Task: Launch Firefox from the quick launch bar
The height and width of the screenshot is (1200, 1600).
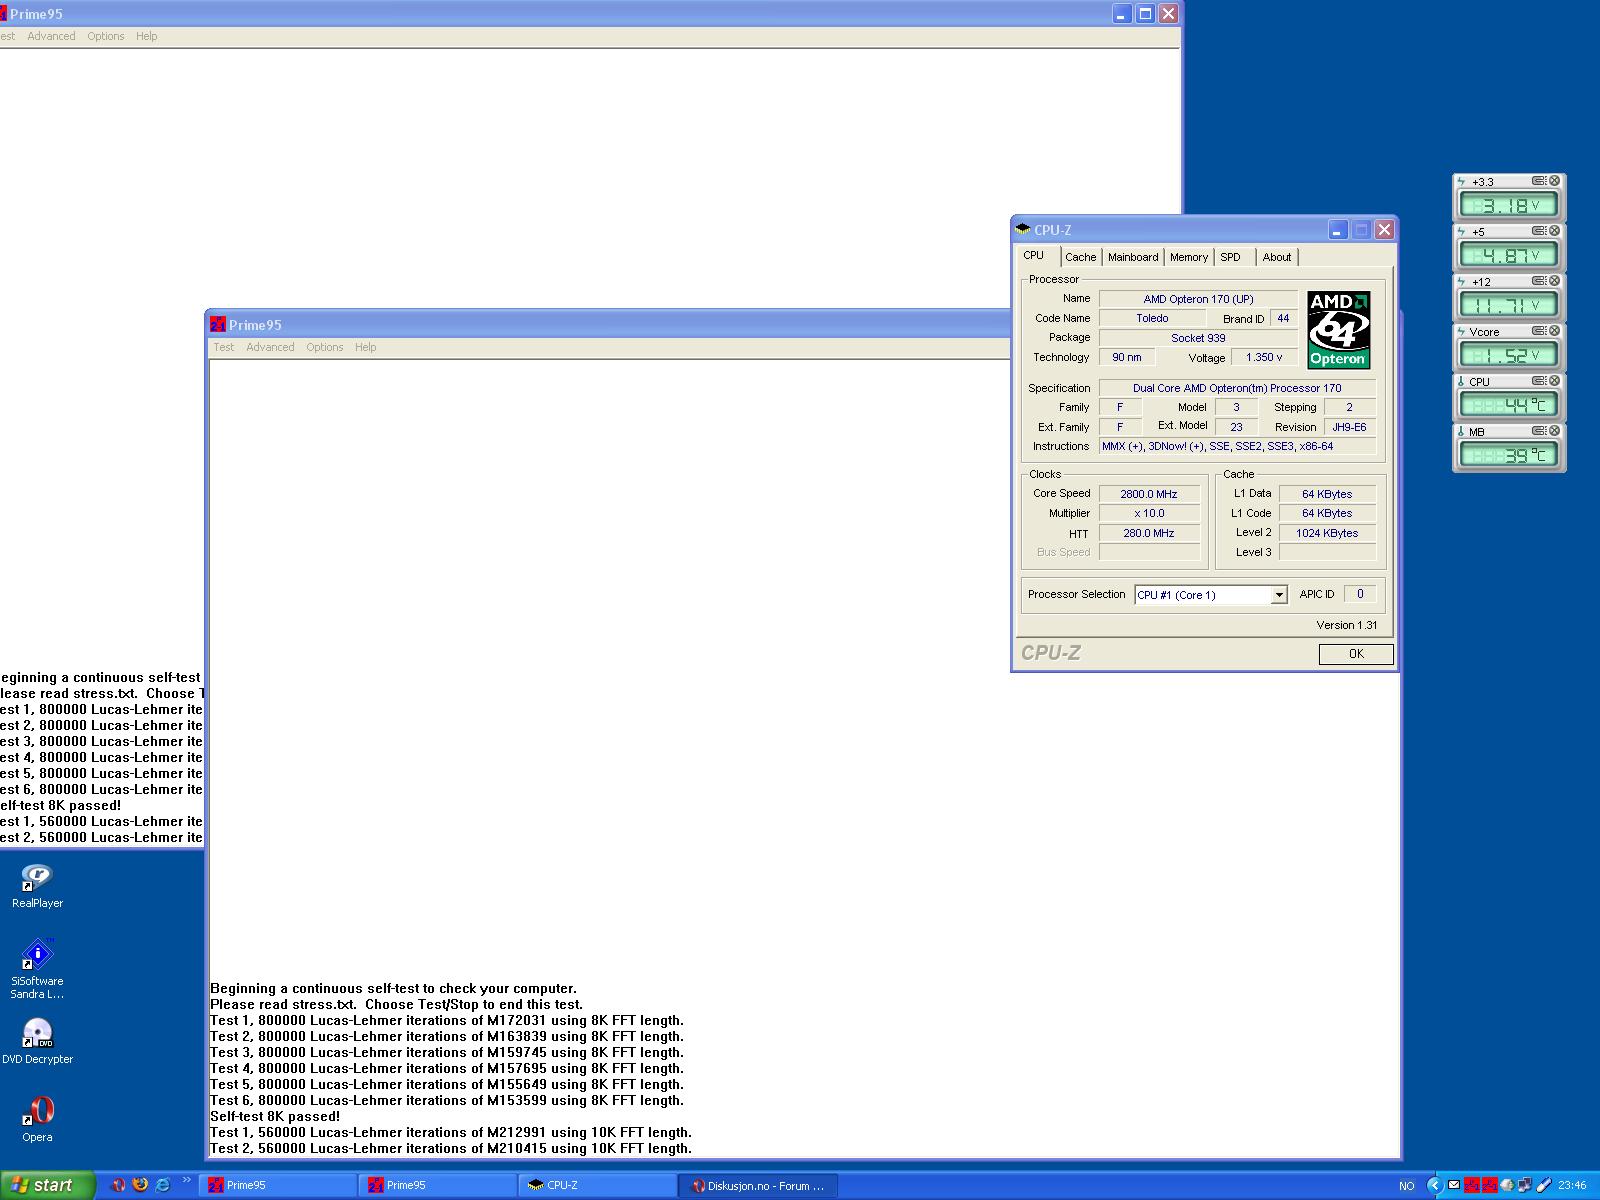Action: pyautogui.click(x=140, y=1185)
